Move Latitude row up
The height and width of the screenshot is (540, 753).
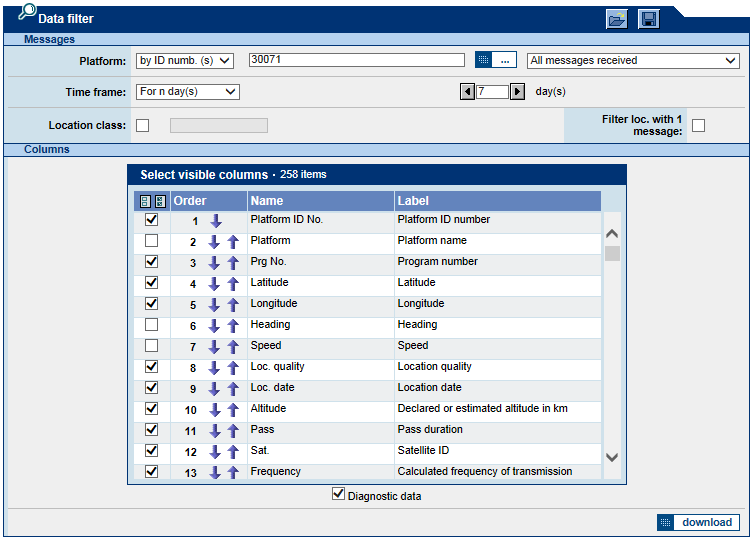[x=233, y=284]
